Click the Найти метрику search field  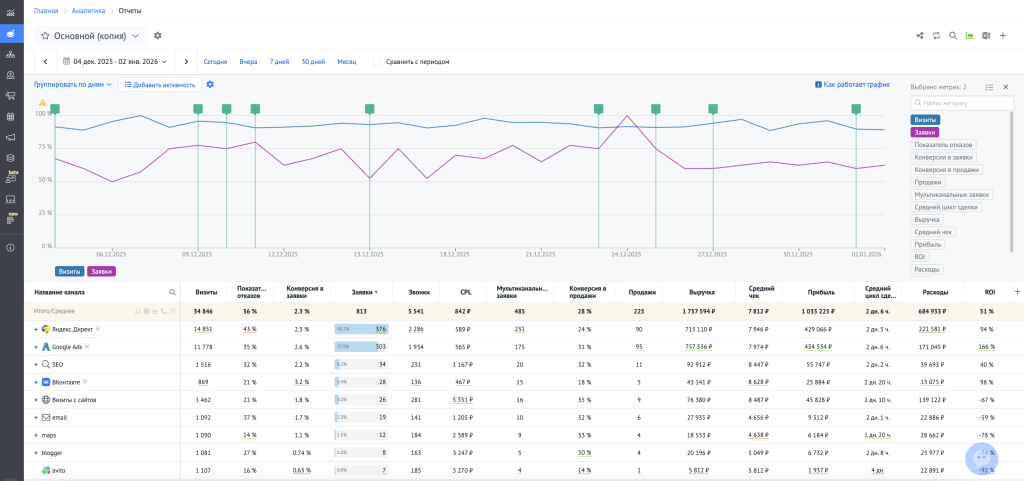[958, 103]
